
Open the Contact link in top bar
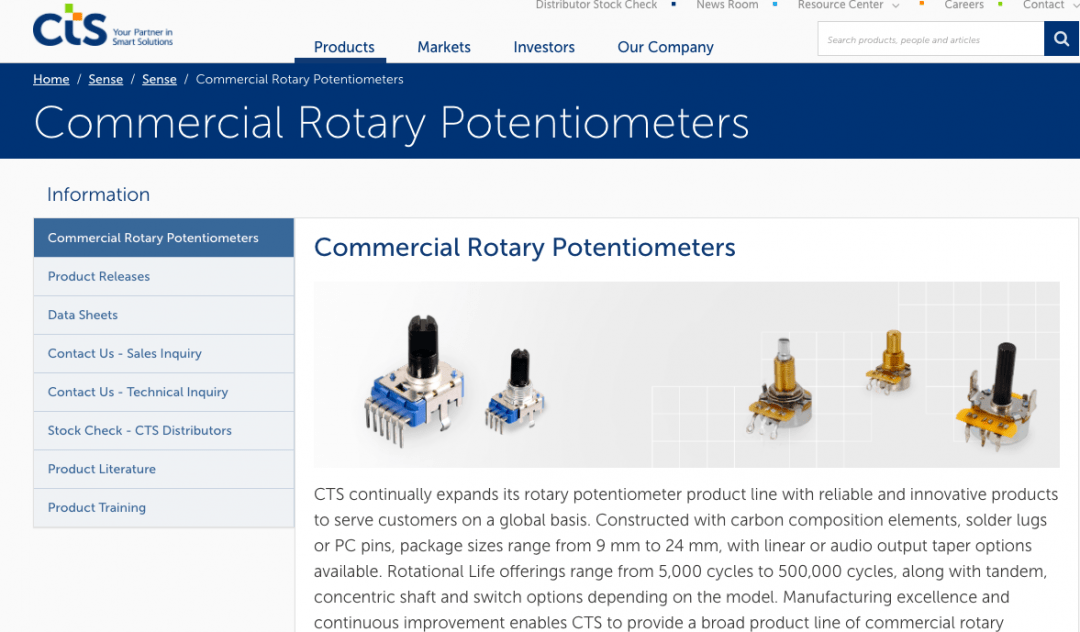1043,5
